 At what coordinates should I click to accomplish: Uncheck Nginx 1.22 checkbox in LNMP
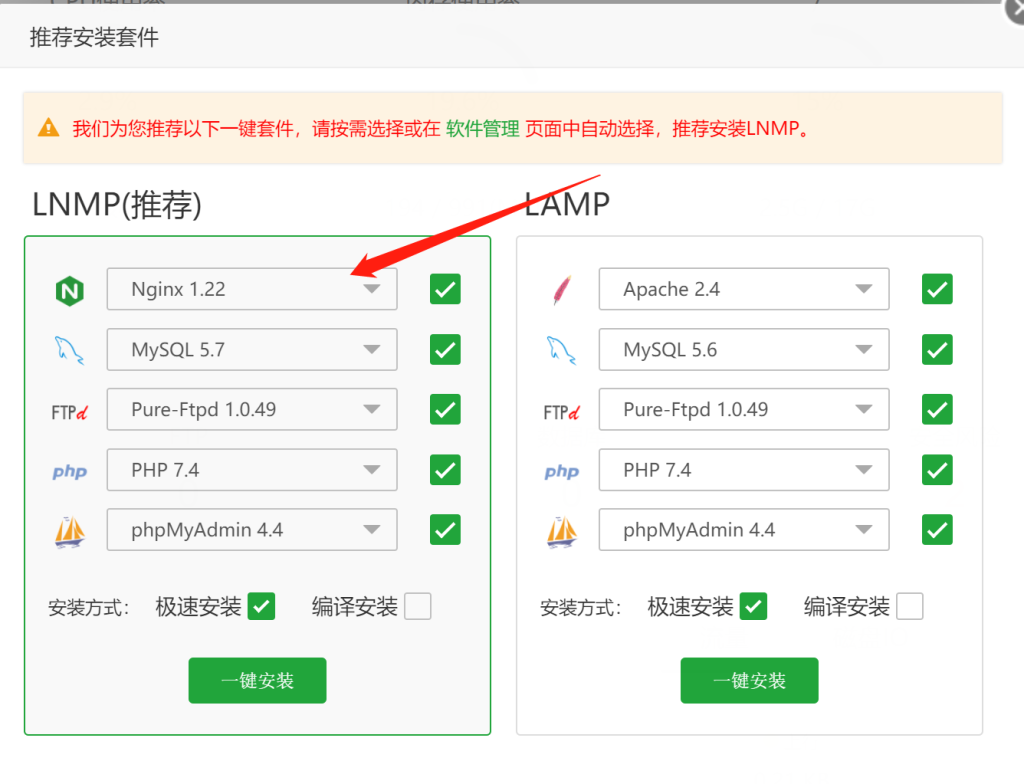[445, 289]
